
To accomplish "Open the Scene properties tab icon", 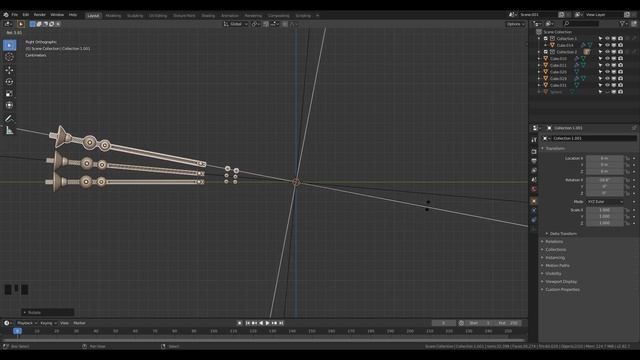I will click(x=534, y=180).
